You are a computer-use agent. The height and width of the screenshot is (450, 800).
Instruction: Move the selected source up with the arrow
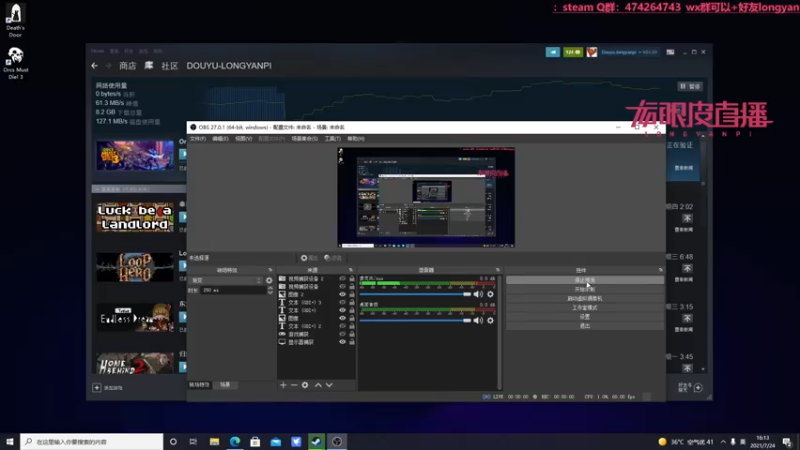click(x=318, y=385)
